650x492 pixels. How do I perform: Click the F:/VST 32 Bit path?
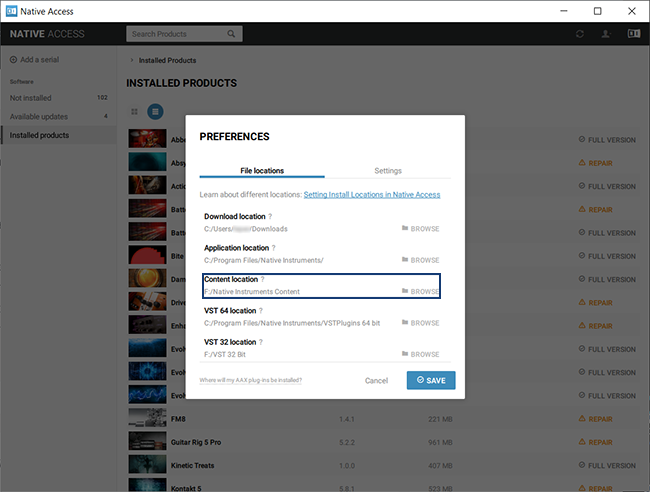tap(225, 355)
